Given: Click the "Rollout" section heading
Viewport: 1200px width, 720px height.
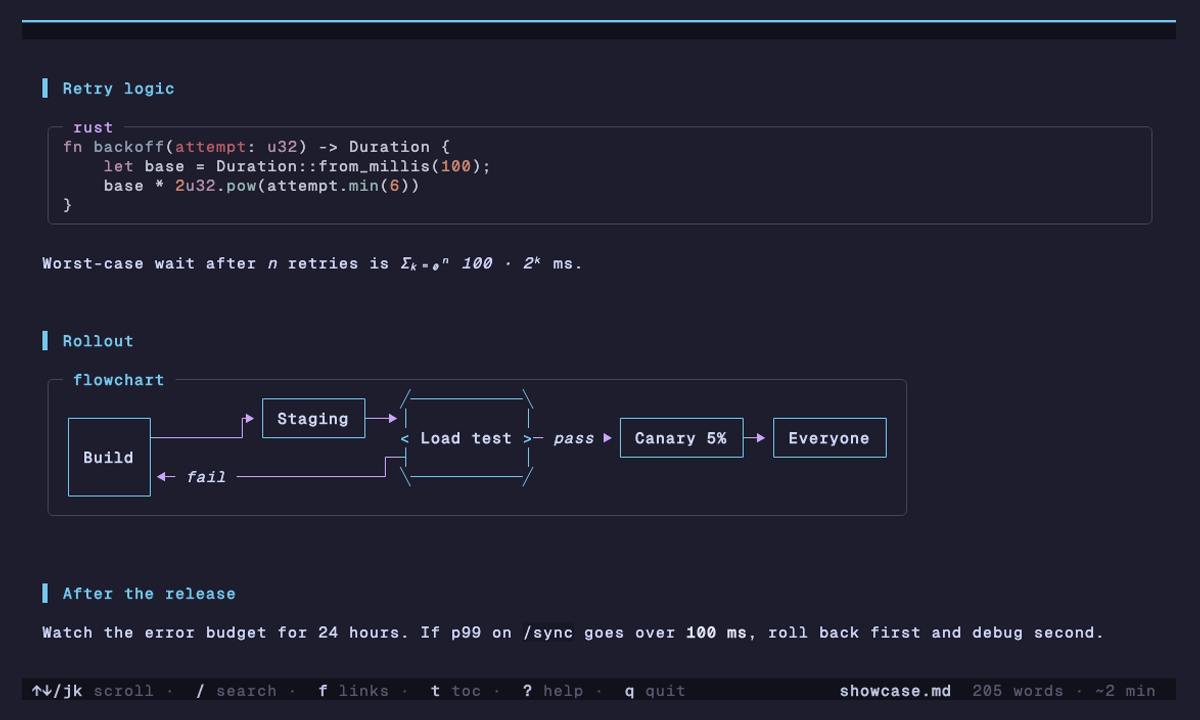Looking at the screenshot, I should pyautogui.click(x=98, y=341).
